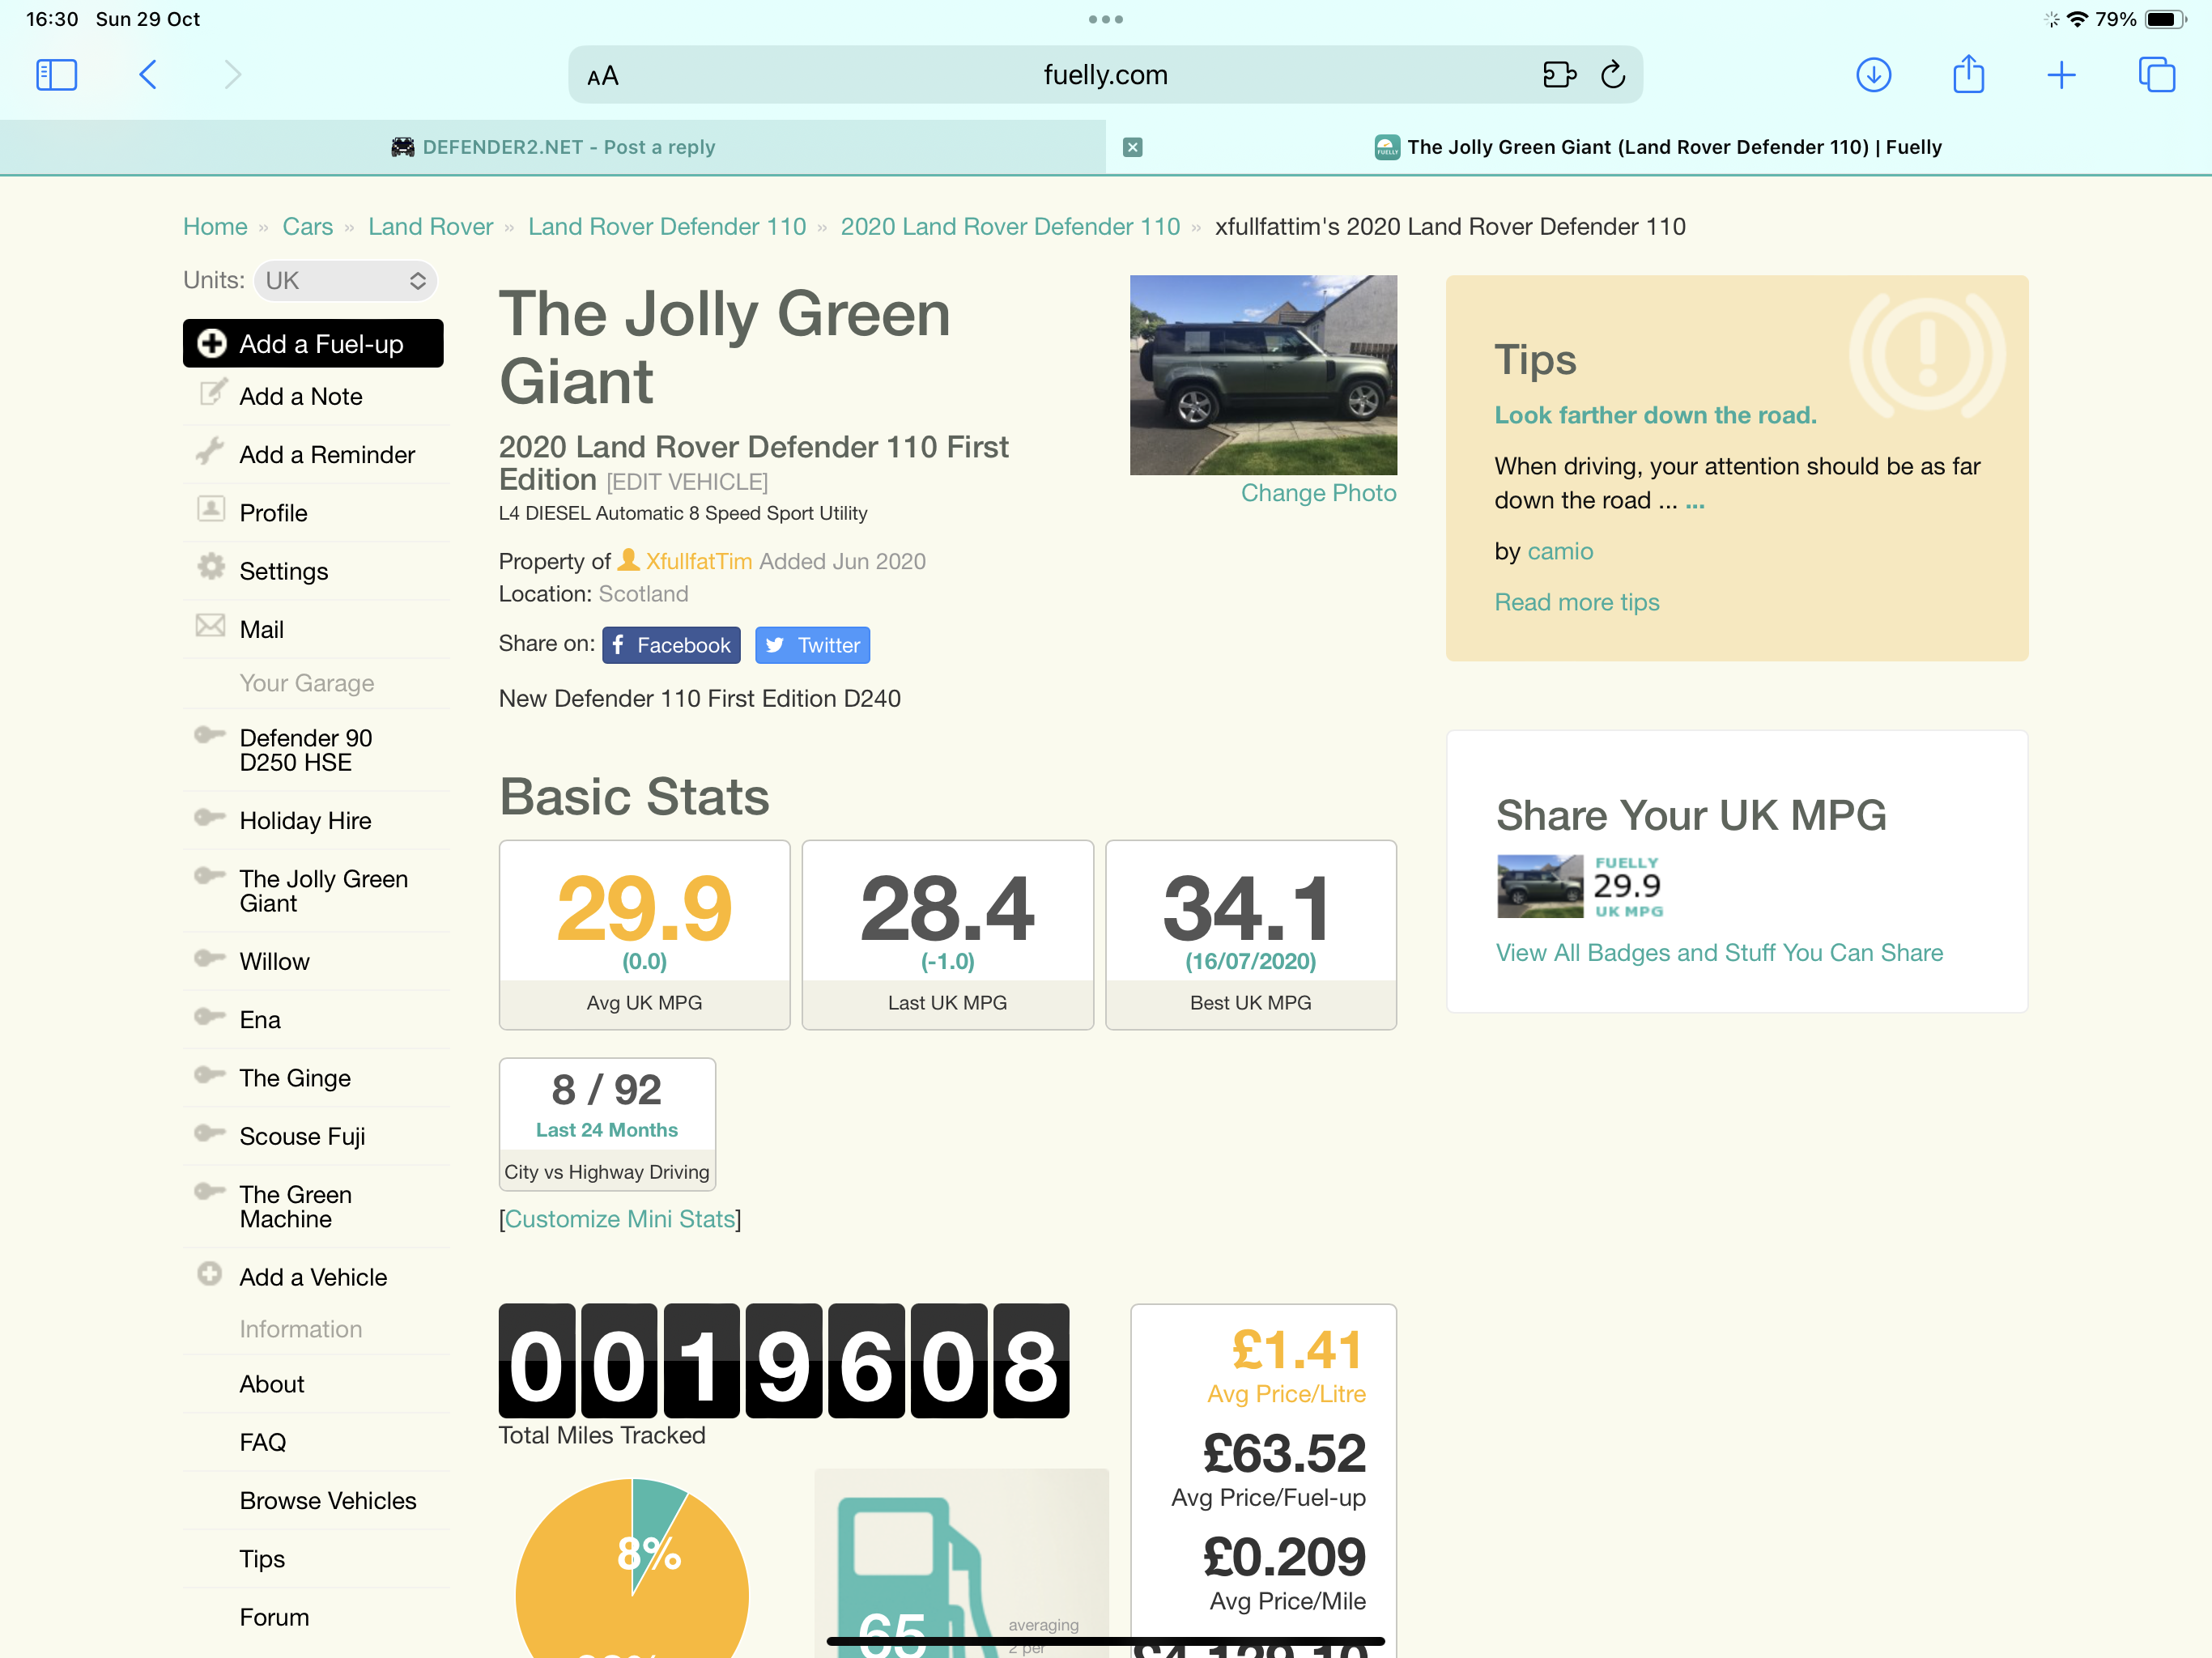
Task: Click the 34.1 Best UK MPG stat
Action: 1250,934
